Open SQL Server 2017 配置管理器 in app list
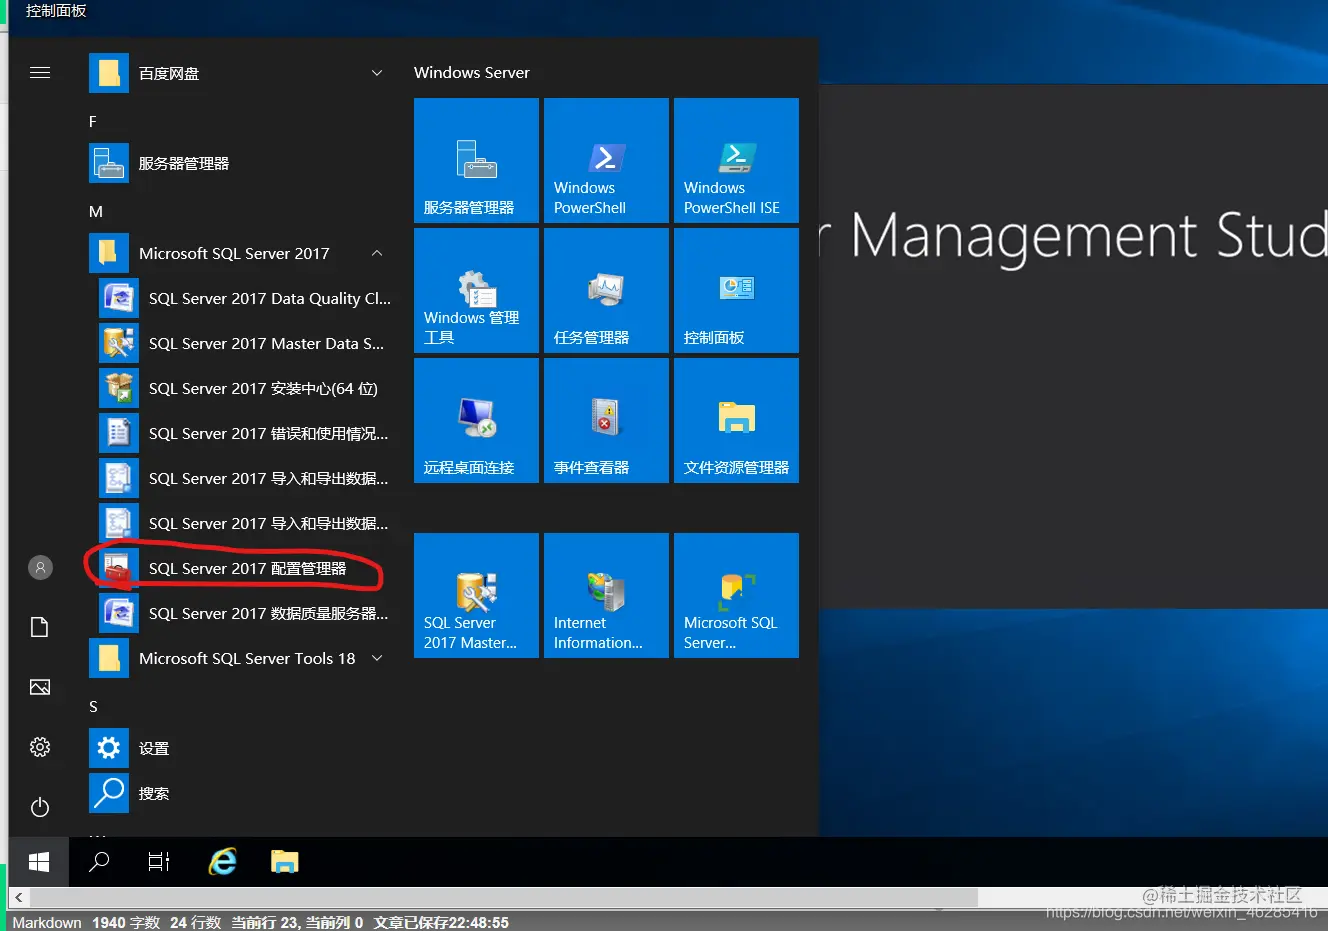The image size is (1328, 931). (x=243, y=568)
